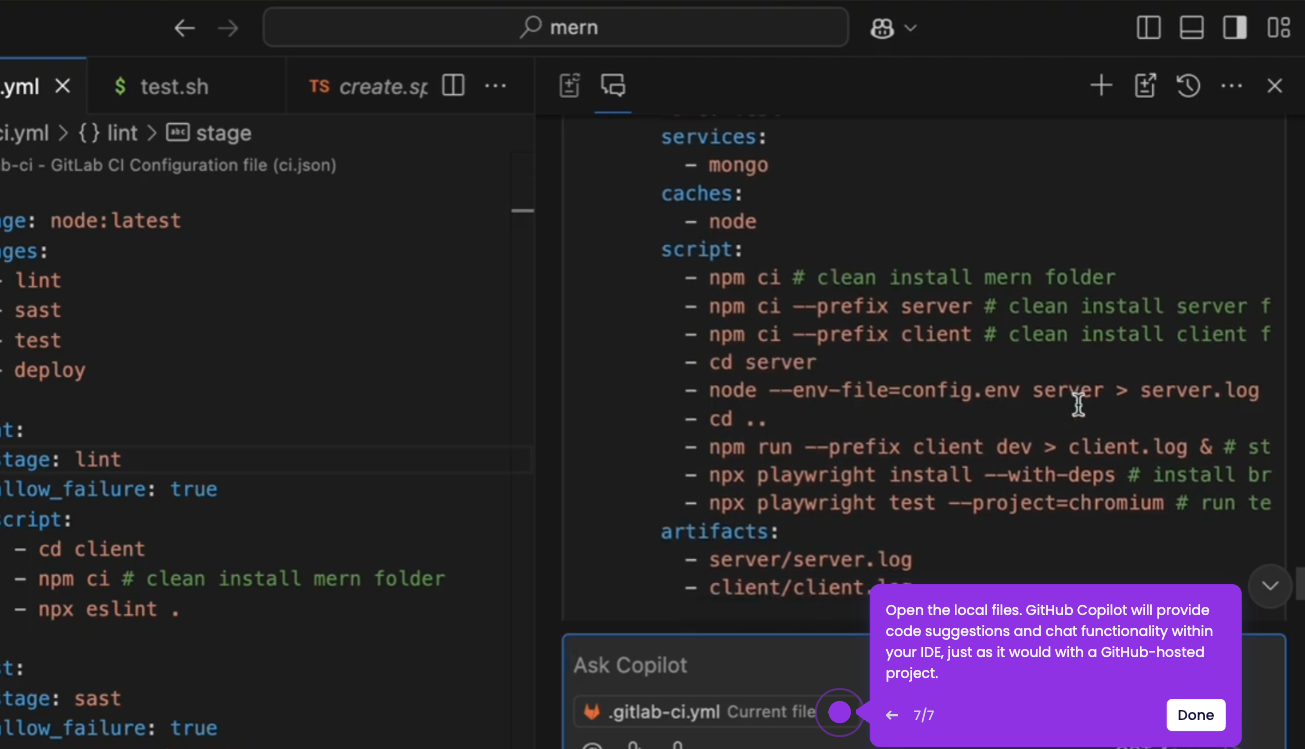Image resolution: width=1305 pixels, height=749 pixels.
Task: Open the Copilot Edits icon in the chat panel header
Action: coord(570,86)
